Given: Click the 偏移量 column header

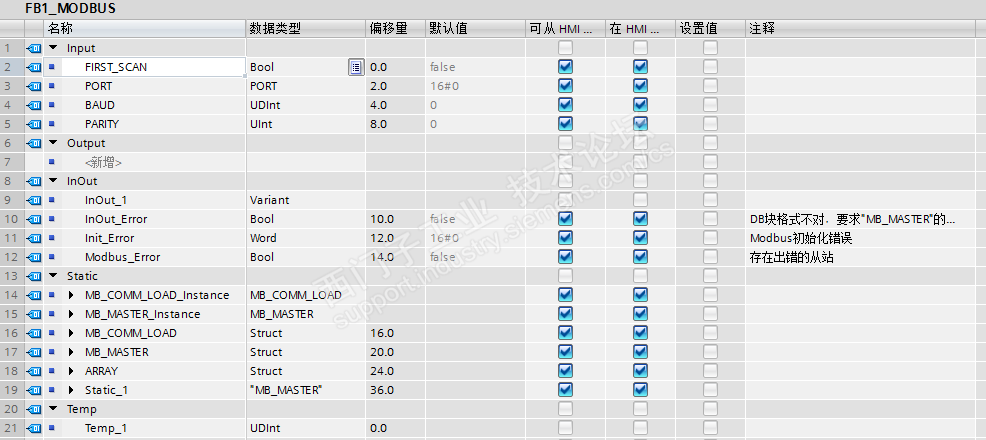Looking at the screenshot, I should pos(396,28).
